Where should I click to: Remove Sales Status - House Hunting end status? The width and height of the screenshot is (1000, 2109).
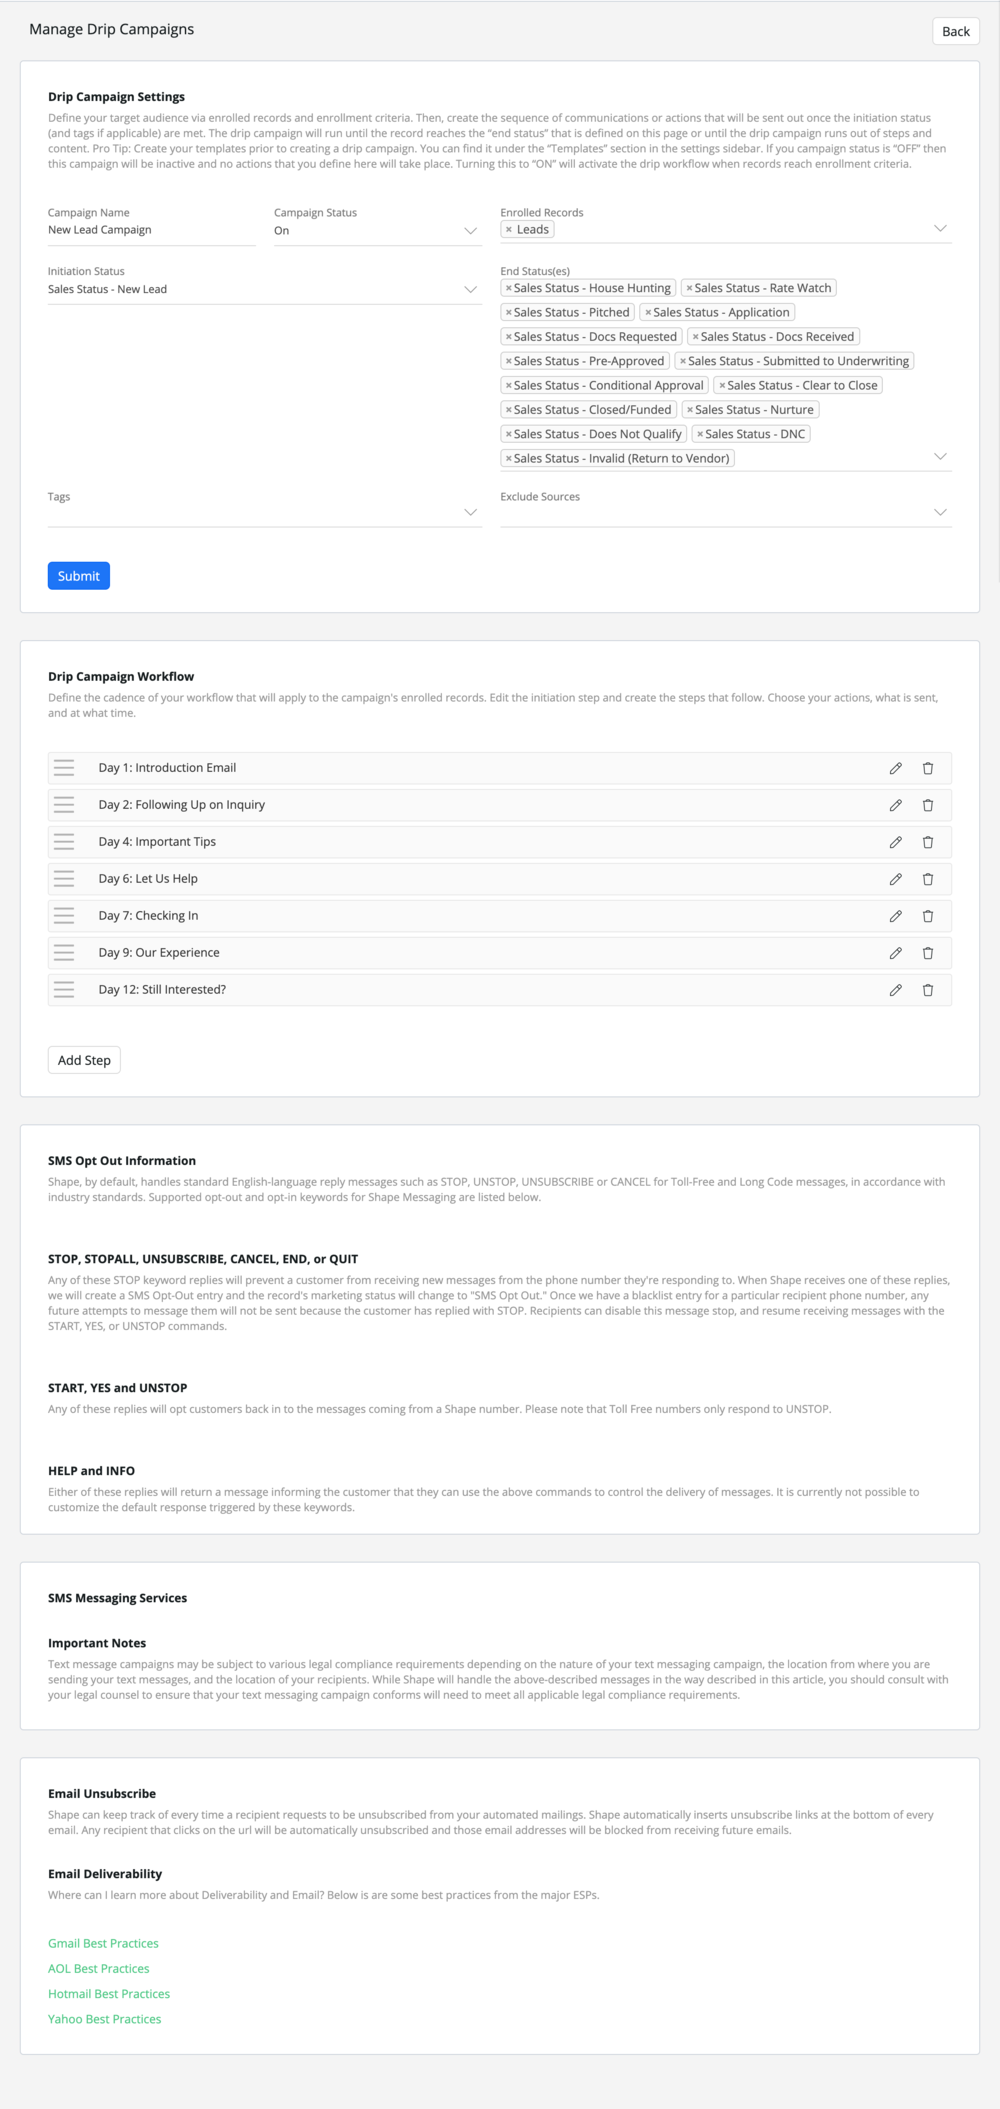[508, 288]
